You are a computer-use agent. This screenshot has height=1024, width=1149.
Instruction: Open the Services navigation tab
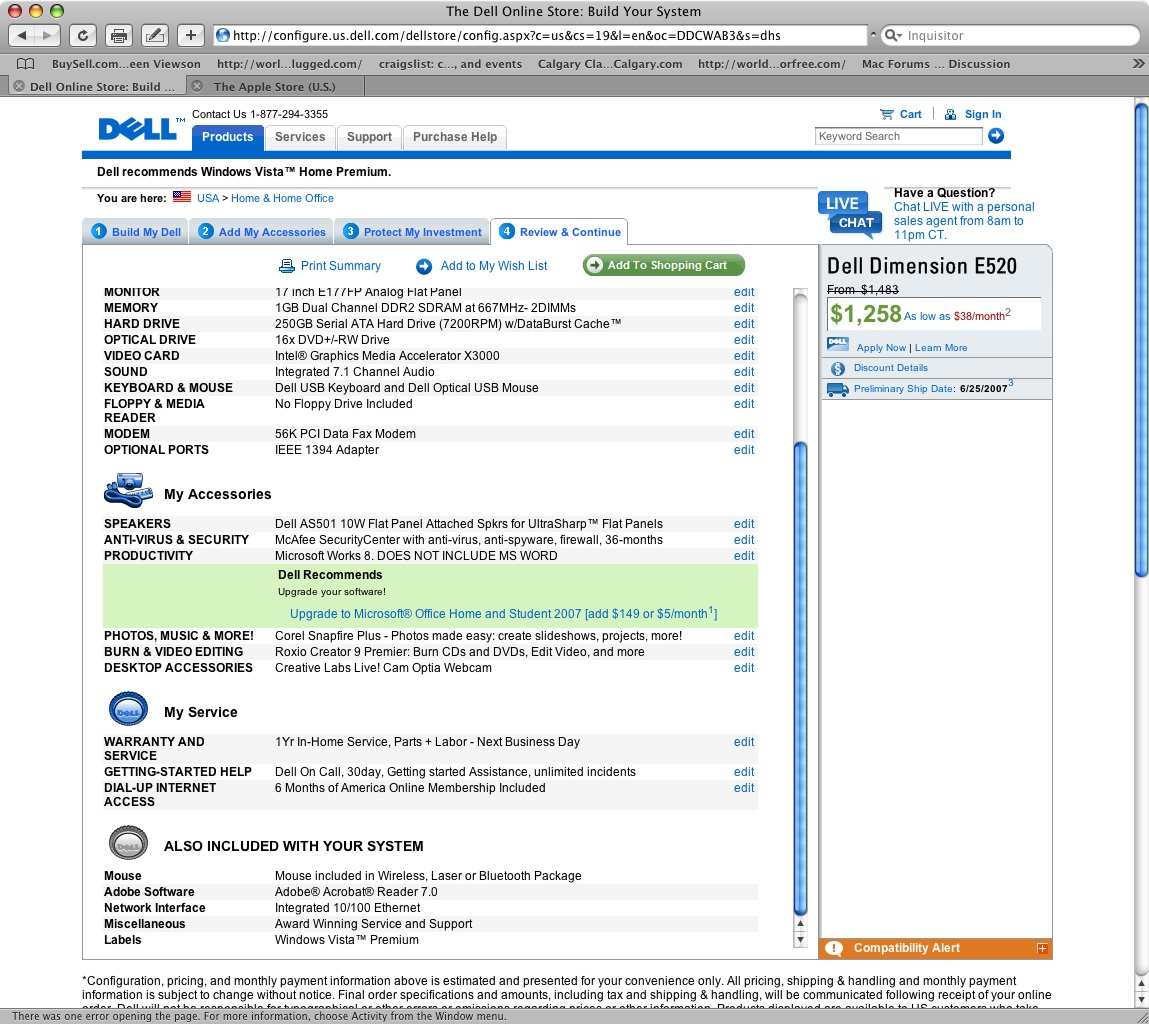pyautogui.click(x=300, y=137)
